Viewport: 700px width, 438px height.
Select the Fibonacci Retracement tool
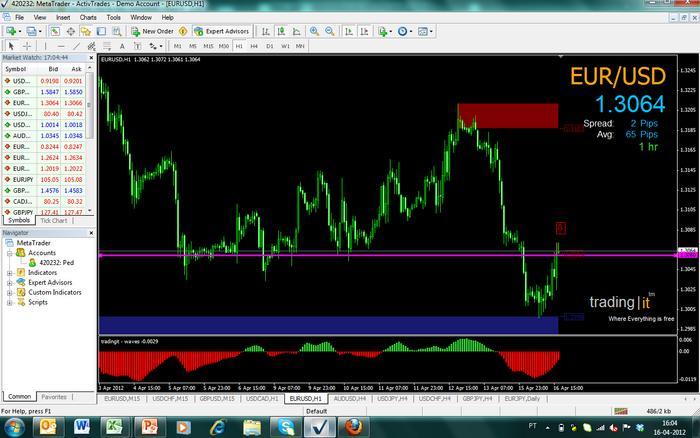107,46
